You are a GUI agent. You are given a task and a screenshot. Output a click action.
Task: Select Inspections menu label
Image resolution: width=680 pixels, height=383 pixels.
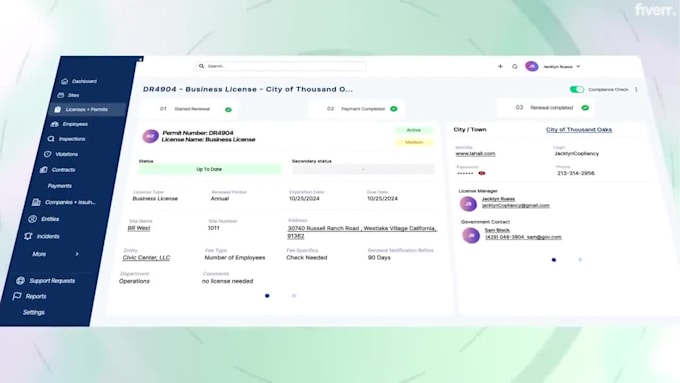coord(72,139)
